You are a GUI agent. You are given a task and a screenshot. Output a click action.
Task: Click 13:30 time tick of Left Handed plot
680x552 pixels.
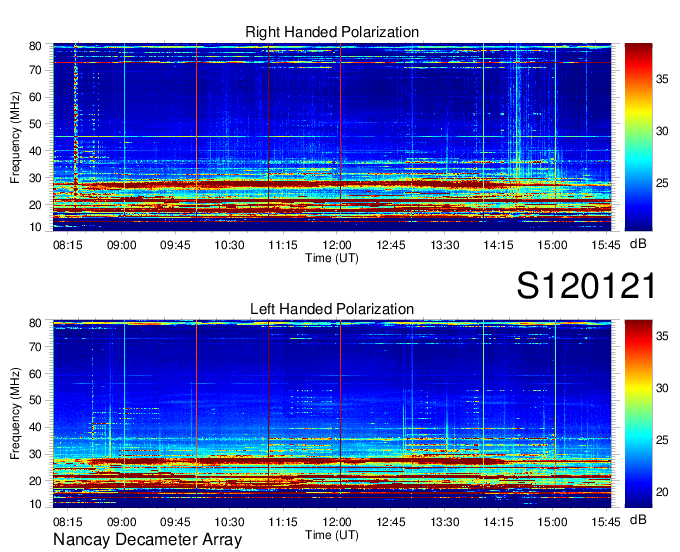[445, 522]
